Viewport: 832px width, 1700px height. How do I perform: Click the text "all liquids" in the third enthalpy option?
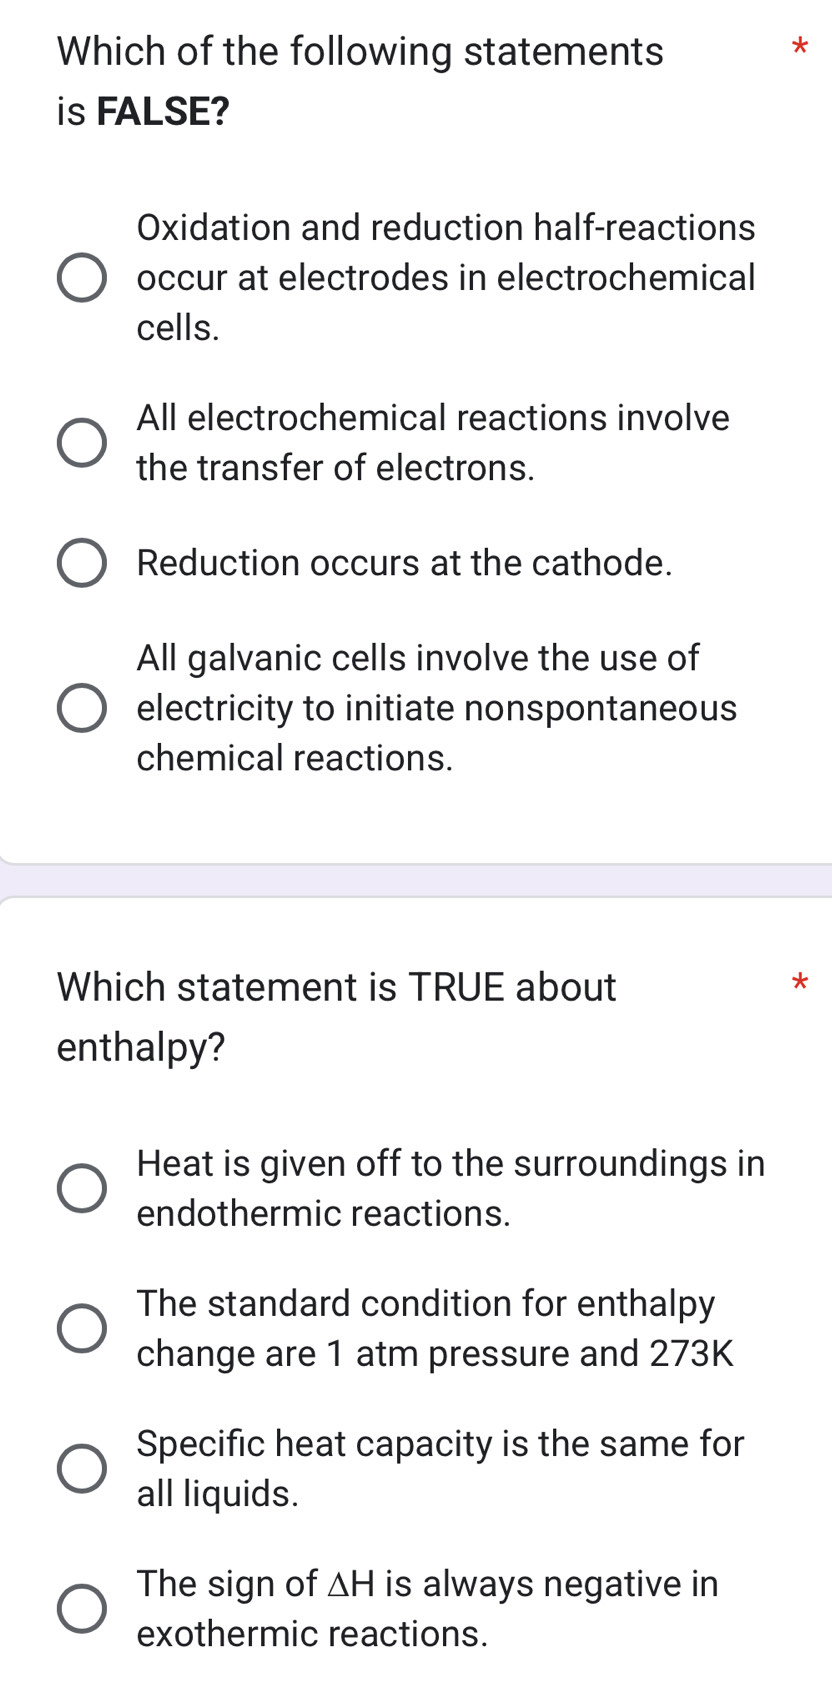tap(217, 1493)
